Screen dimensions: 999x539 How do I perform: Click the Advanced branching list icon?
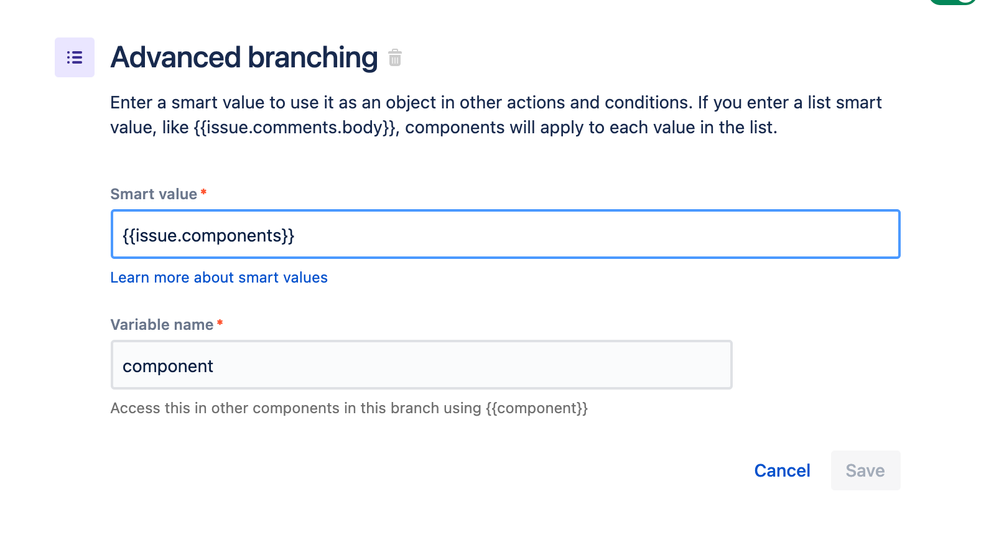click(x=75, y=58)
